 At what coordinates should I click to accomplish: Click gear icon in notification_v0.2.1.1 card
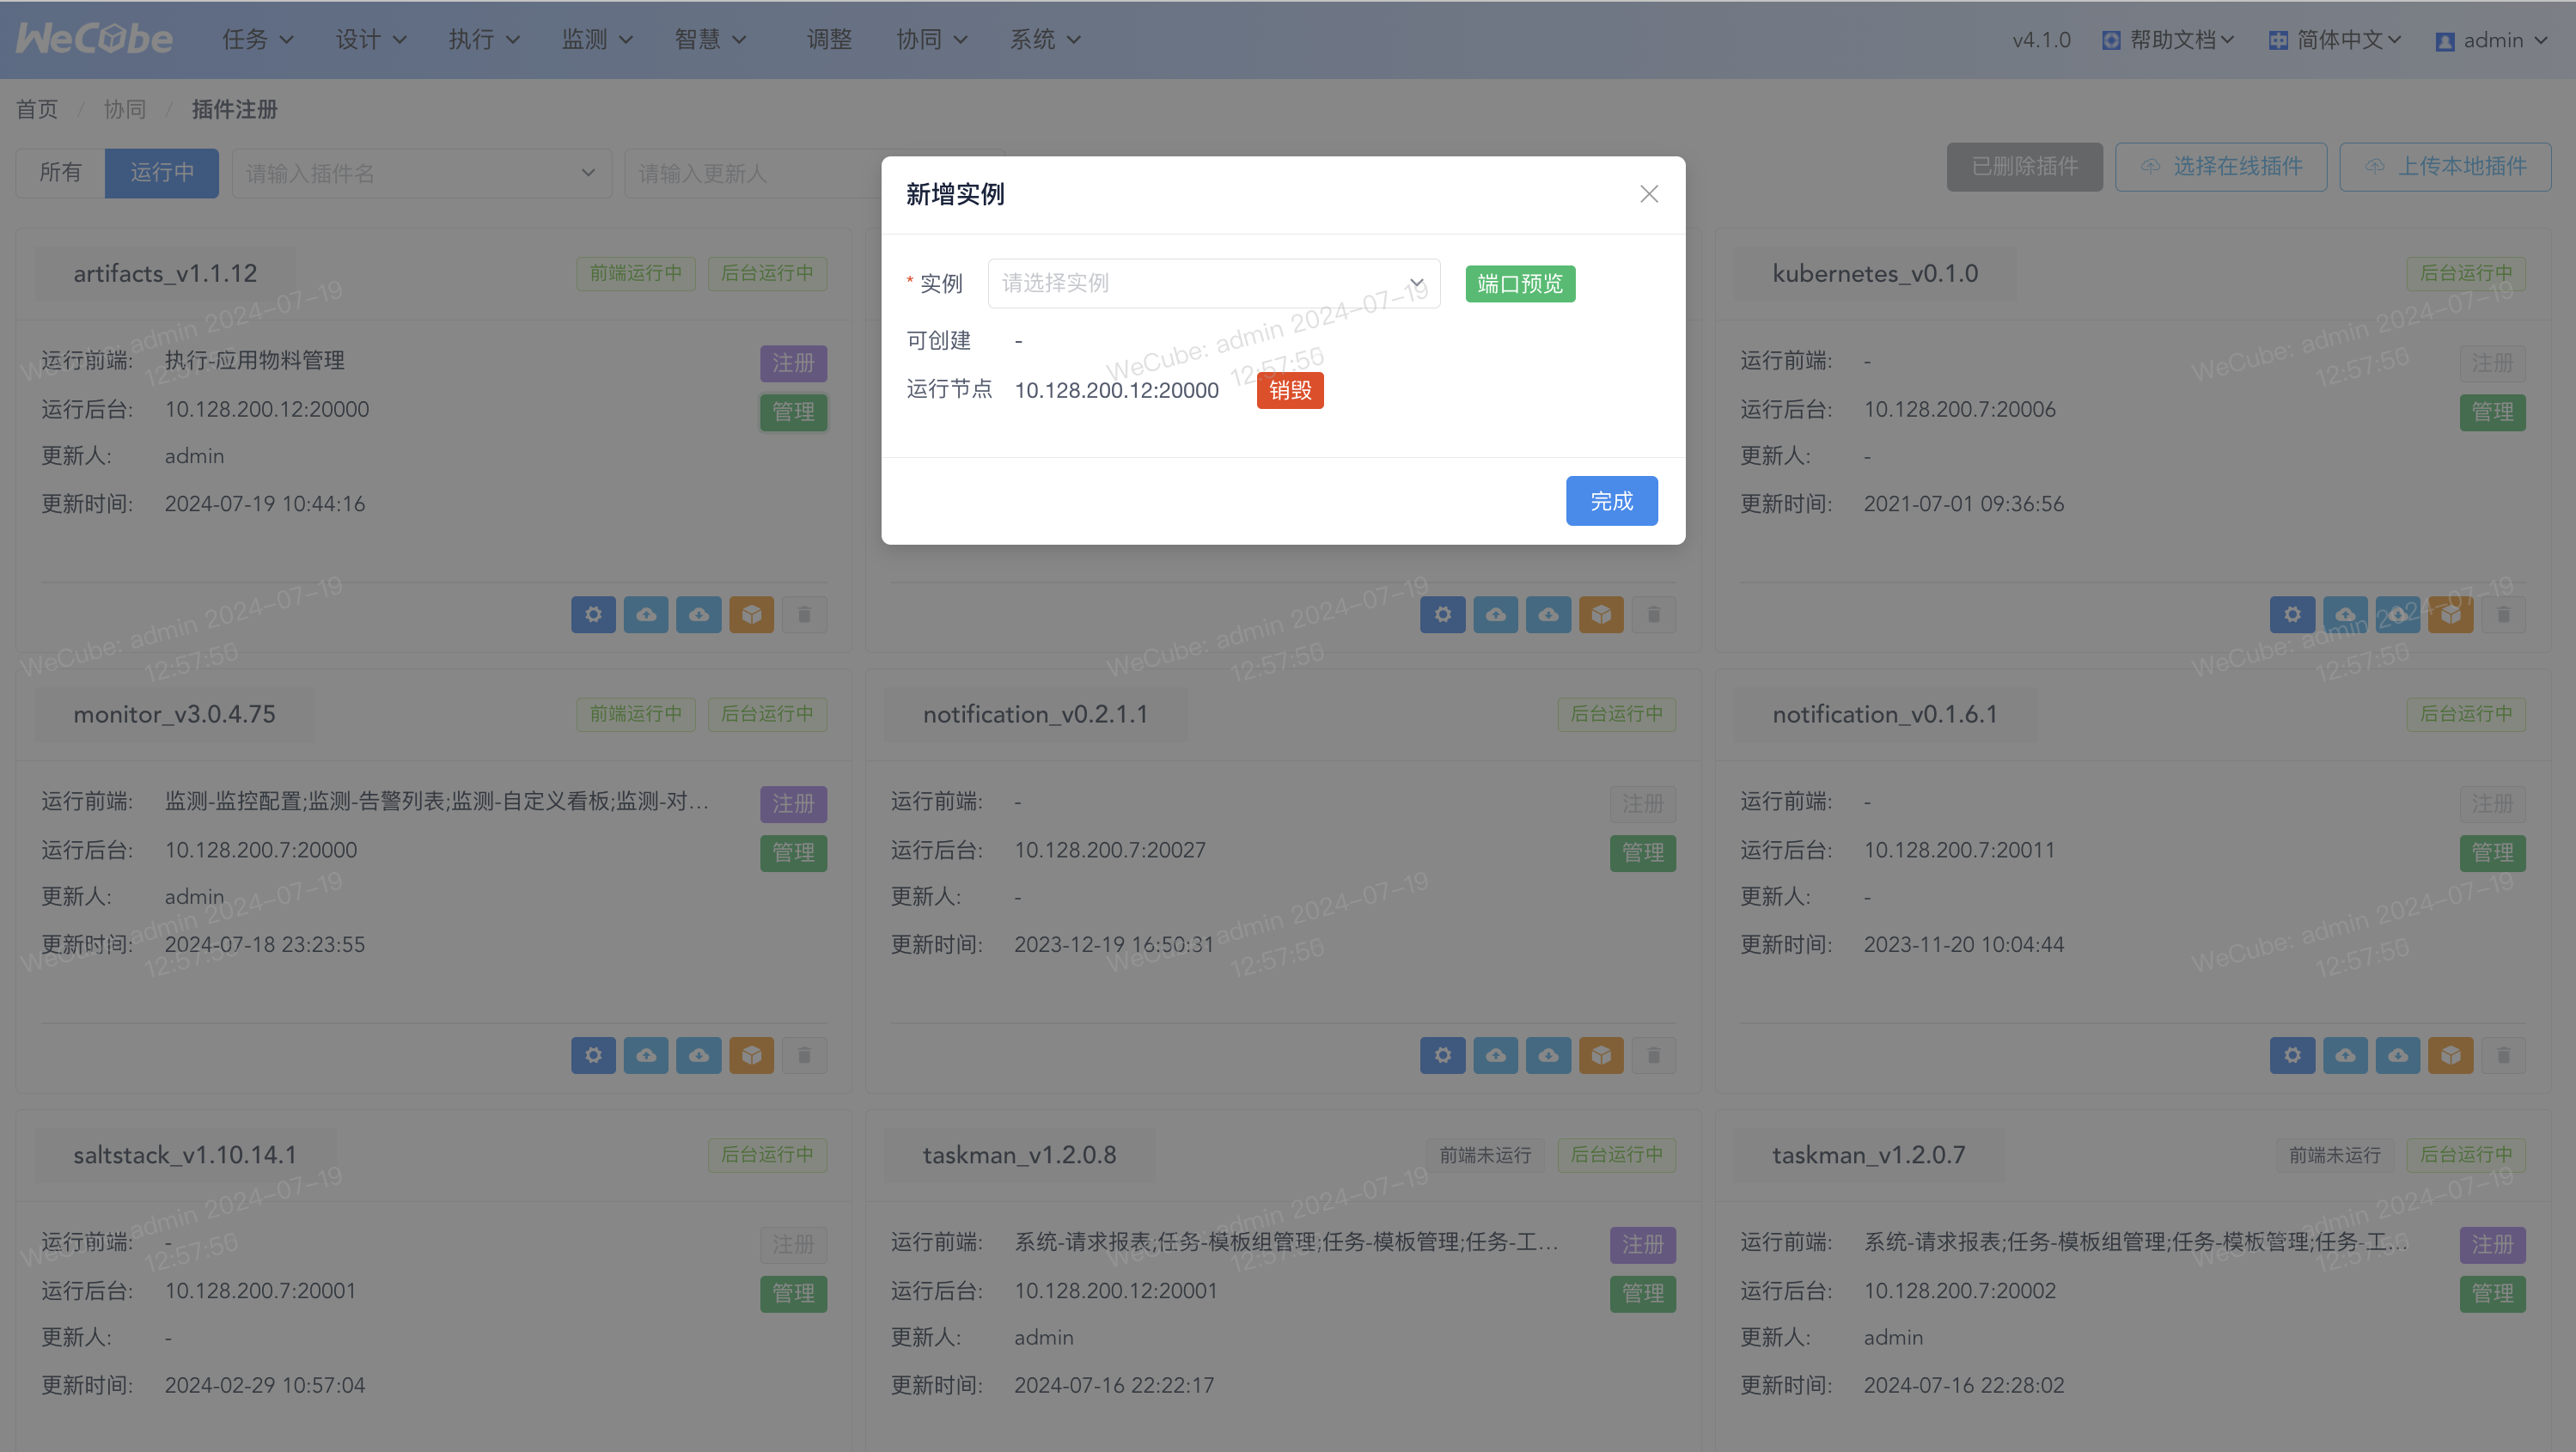click(x=1443, y=1055)
